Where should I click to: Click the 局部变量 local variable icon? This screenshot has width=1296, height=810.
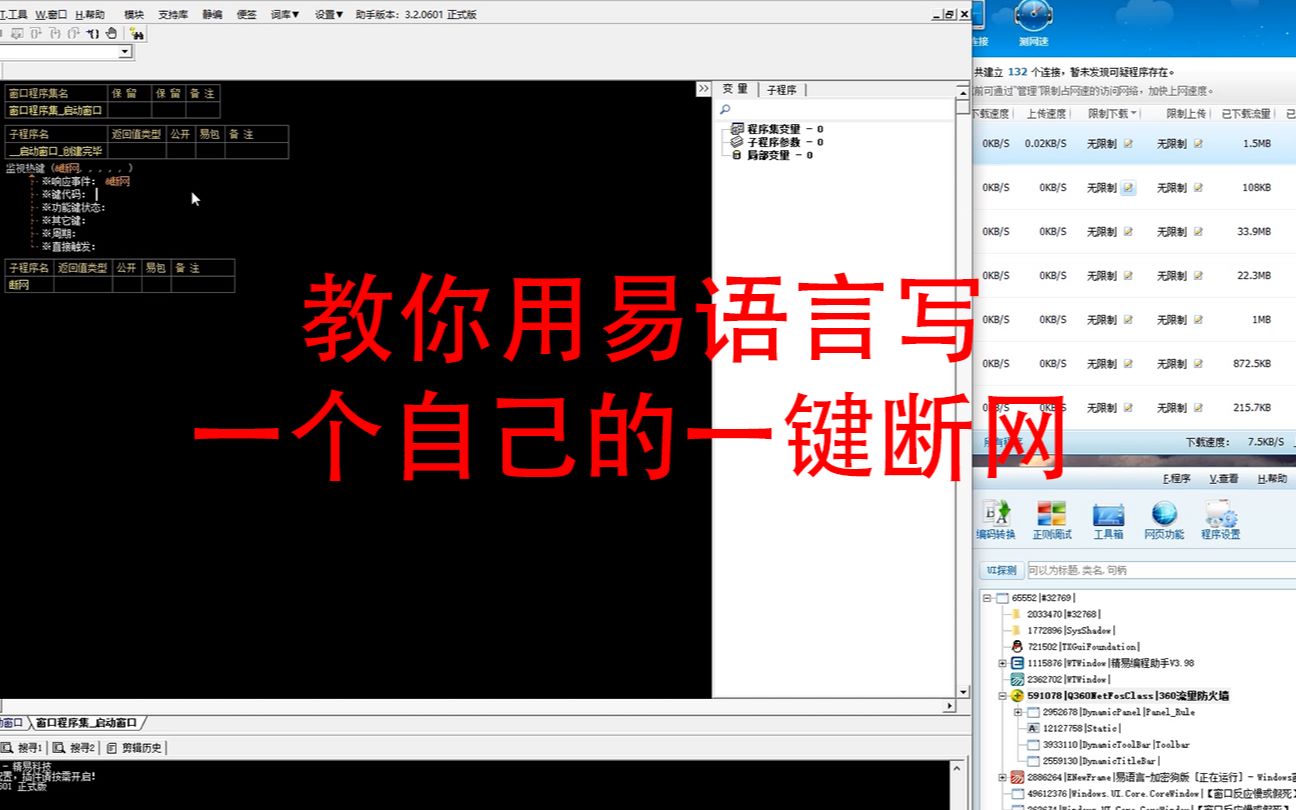(737, 155)
